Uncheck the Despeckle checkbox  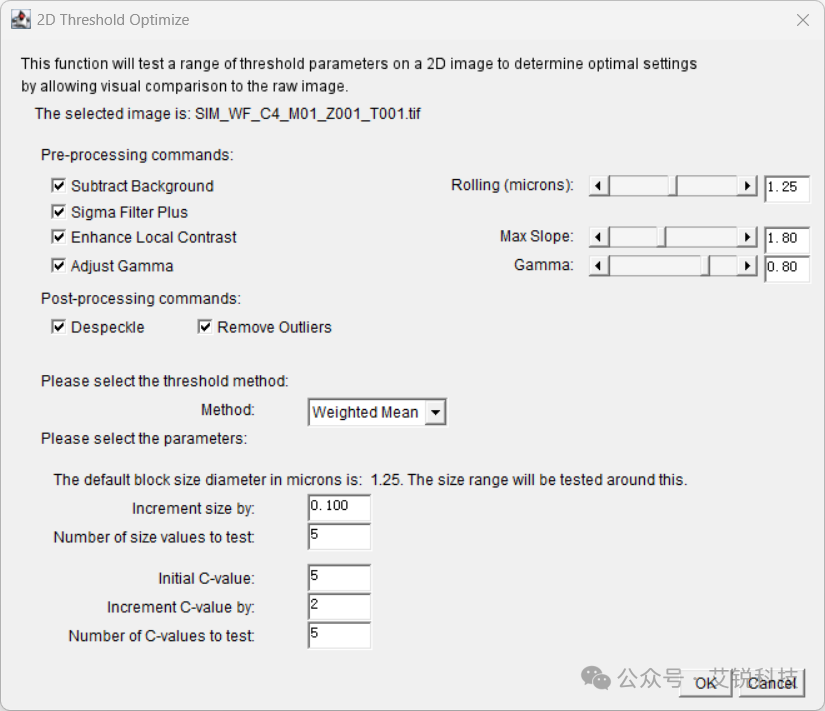pos(58,327)
